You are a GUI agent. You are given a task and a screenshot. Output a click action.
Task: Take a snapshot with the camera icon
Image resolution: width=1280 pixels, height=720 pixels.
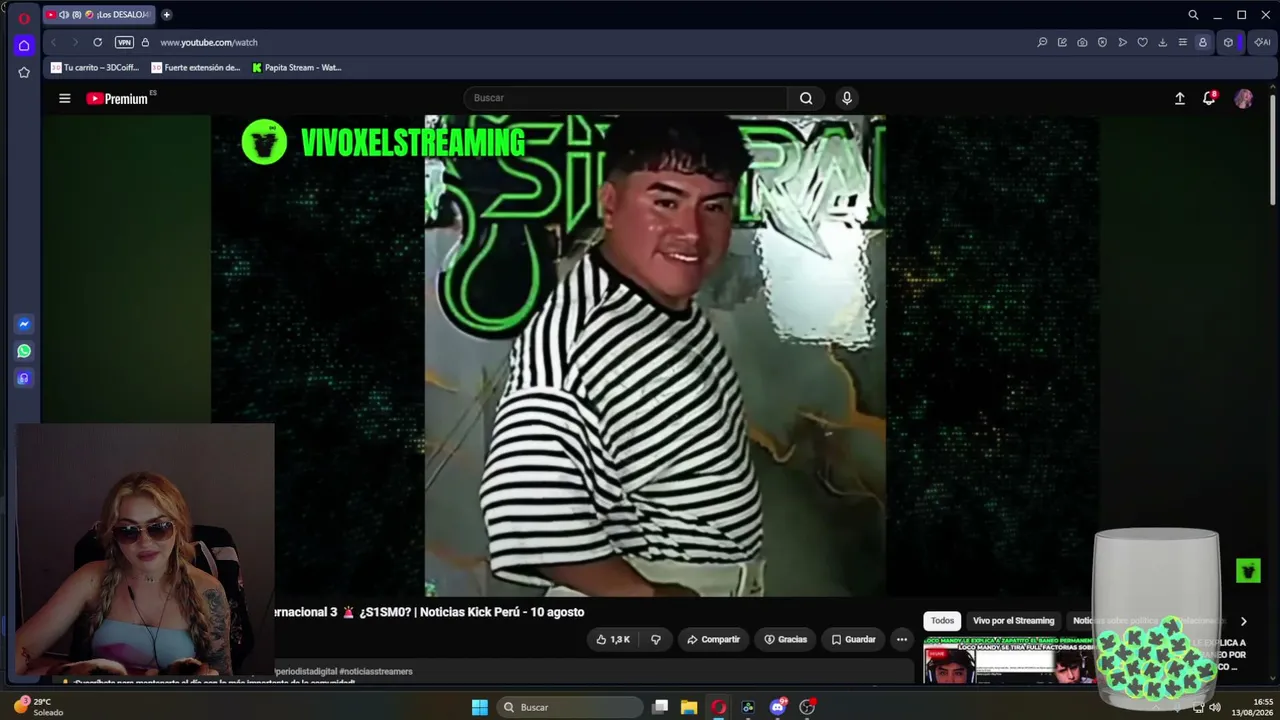coord(1082,42)
